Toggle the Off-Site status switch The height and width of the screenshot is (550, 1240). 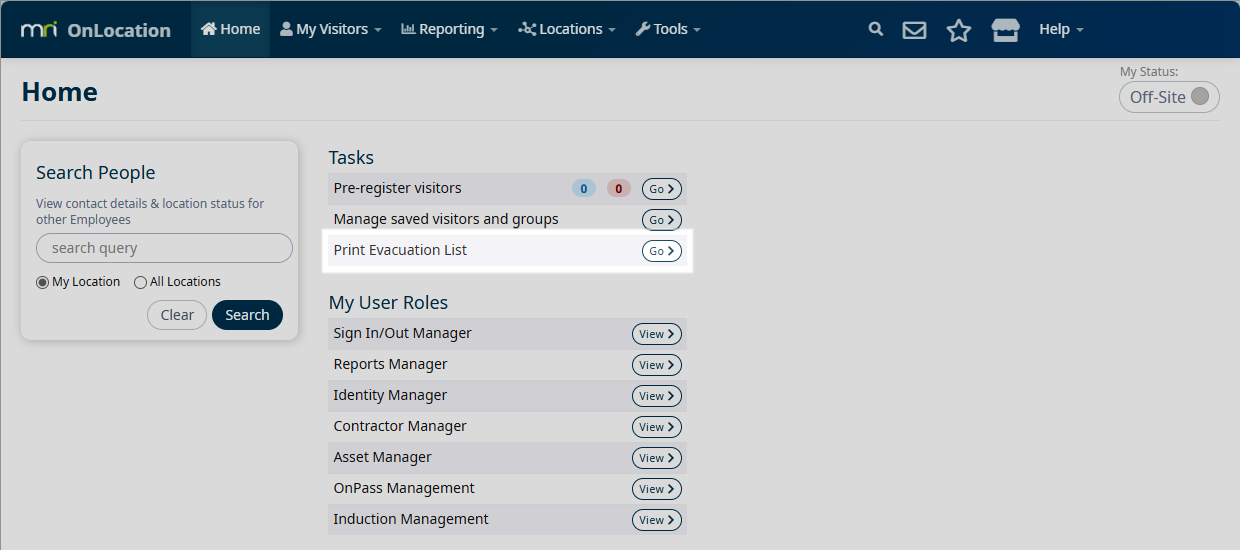pos(1169,97)
